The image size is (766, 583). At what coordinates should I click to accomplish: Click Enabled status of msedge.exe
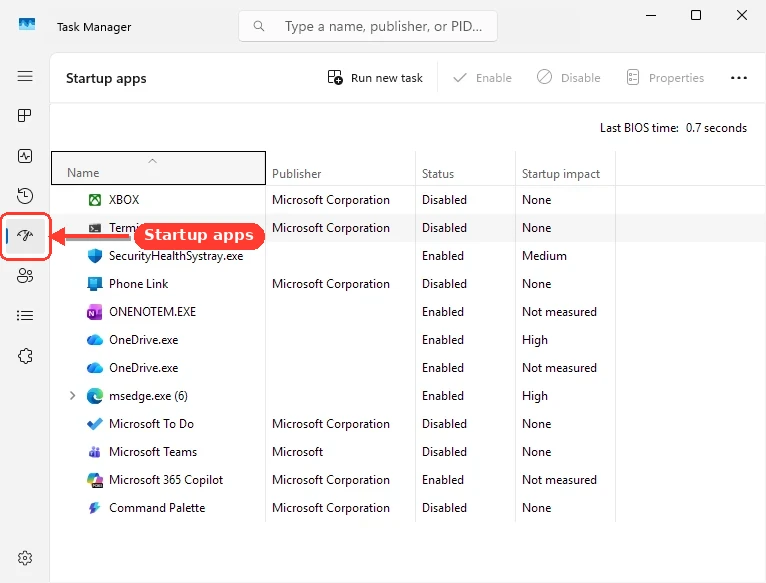pyautogui.click(x=443, y=396)
